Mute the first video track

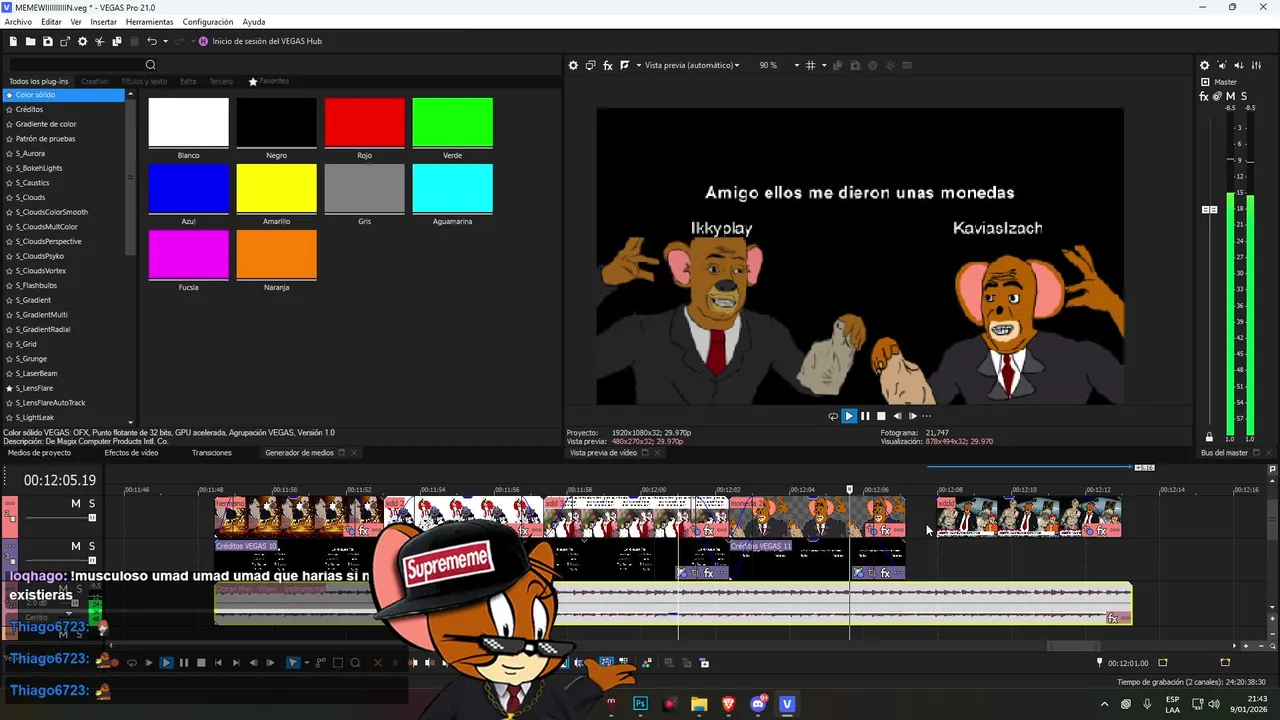(x=75, y=504)
